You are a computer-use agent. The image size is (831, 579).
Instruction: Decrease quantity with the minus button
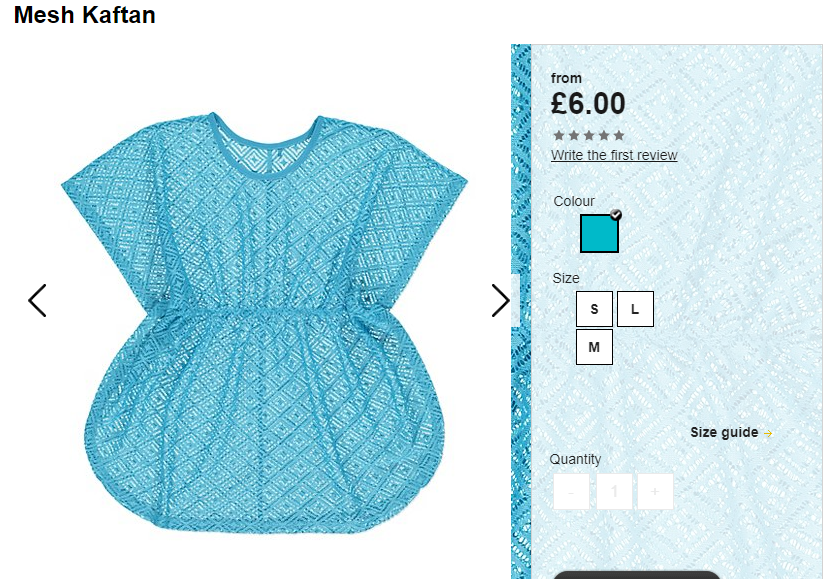pos(571,492)
